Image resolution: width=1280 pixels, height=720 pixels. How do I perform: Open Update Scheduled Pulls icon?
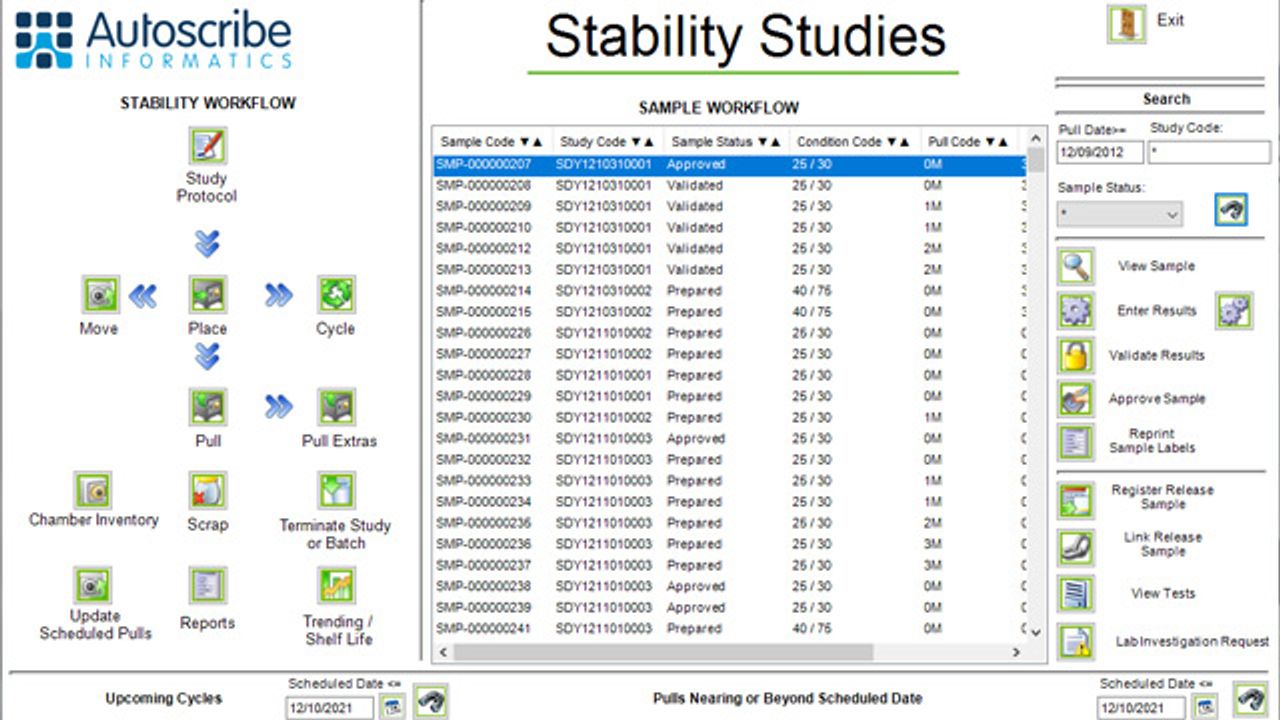[93, 585]
